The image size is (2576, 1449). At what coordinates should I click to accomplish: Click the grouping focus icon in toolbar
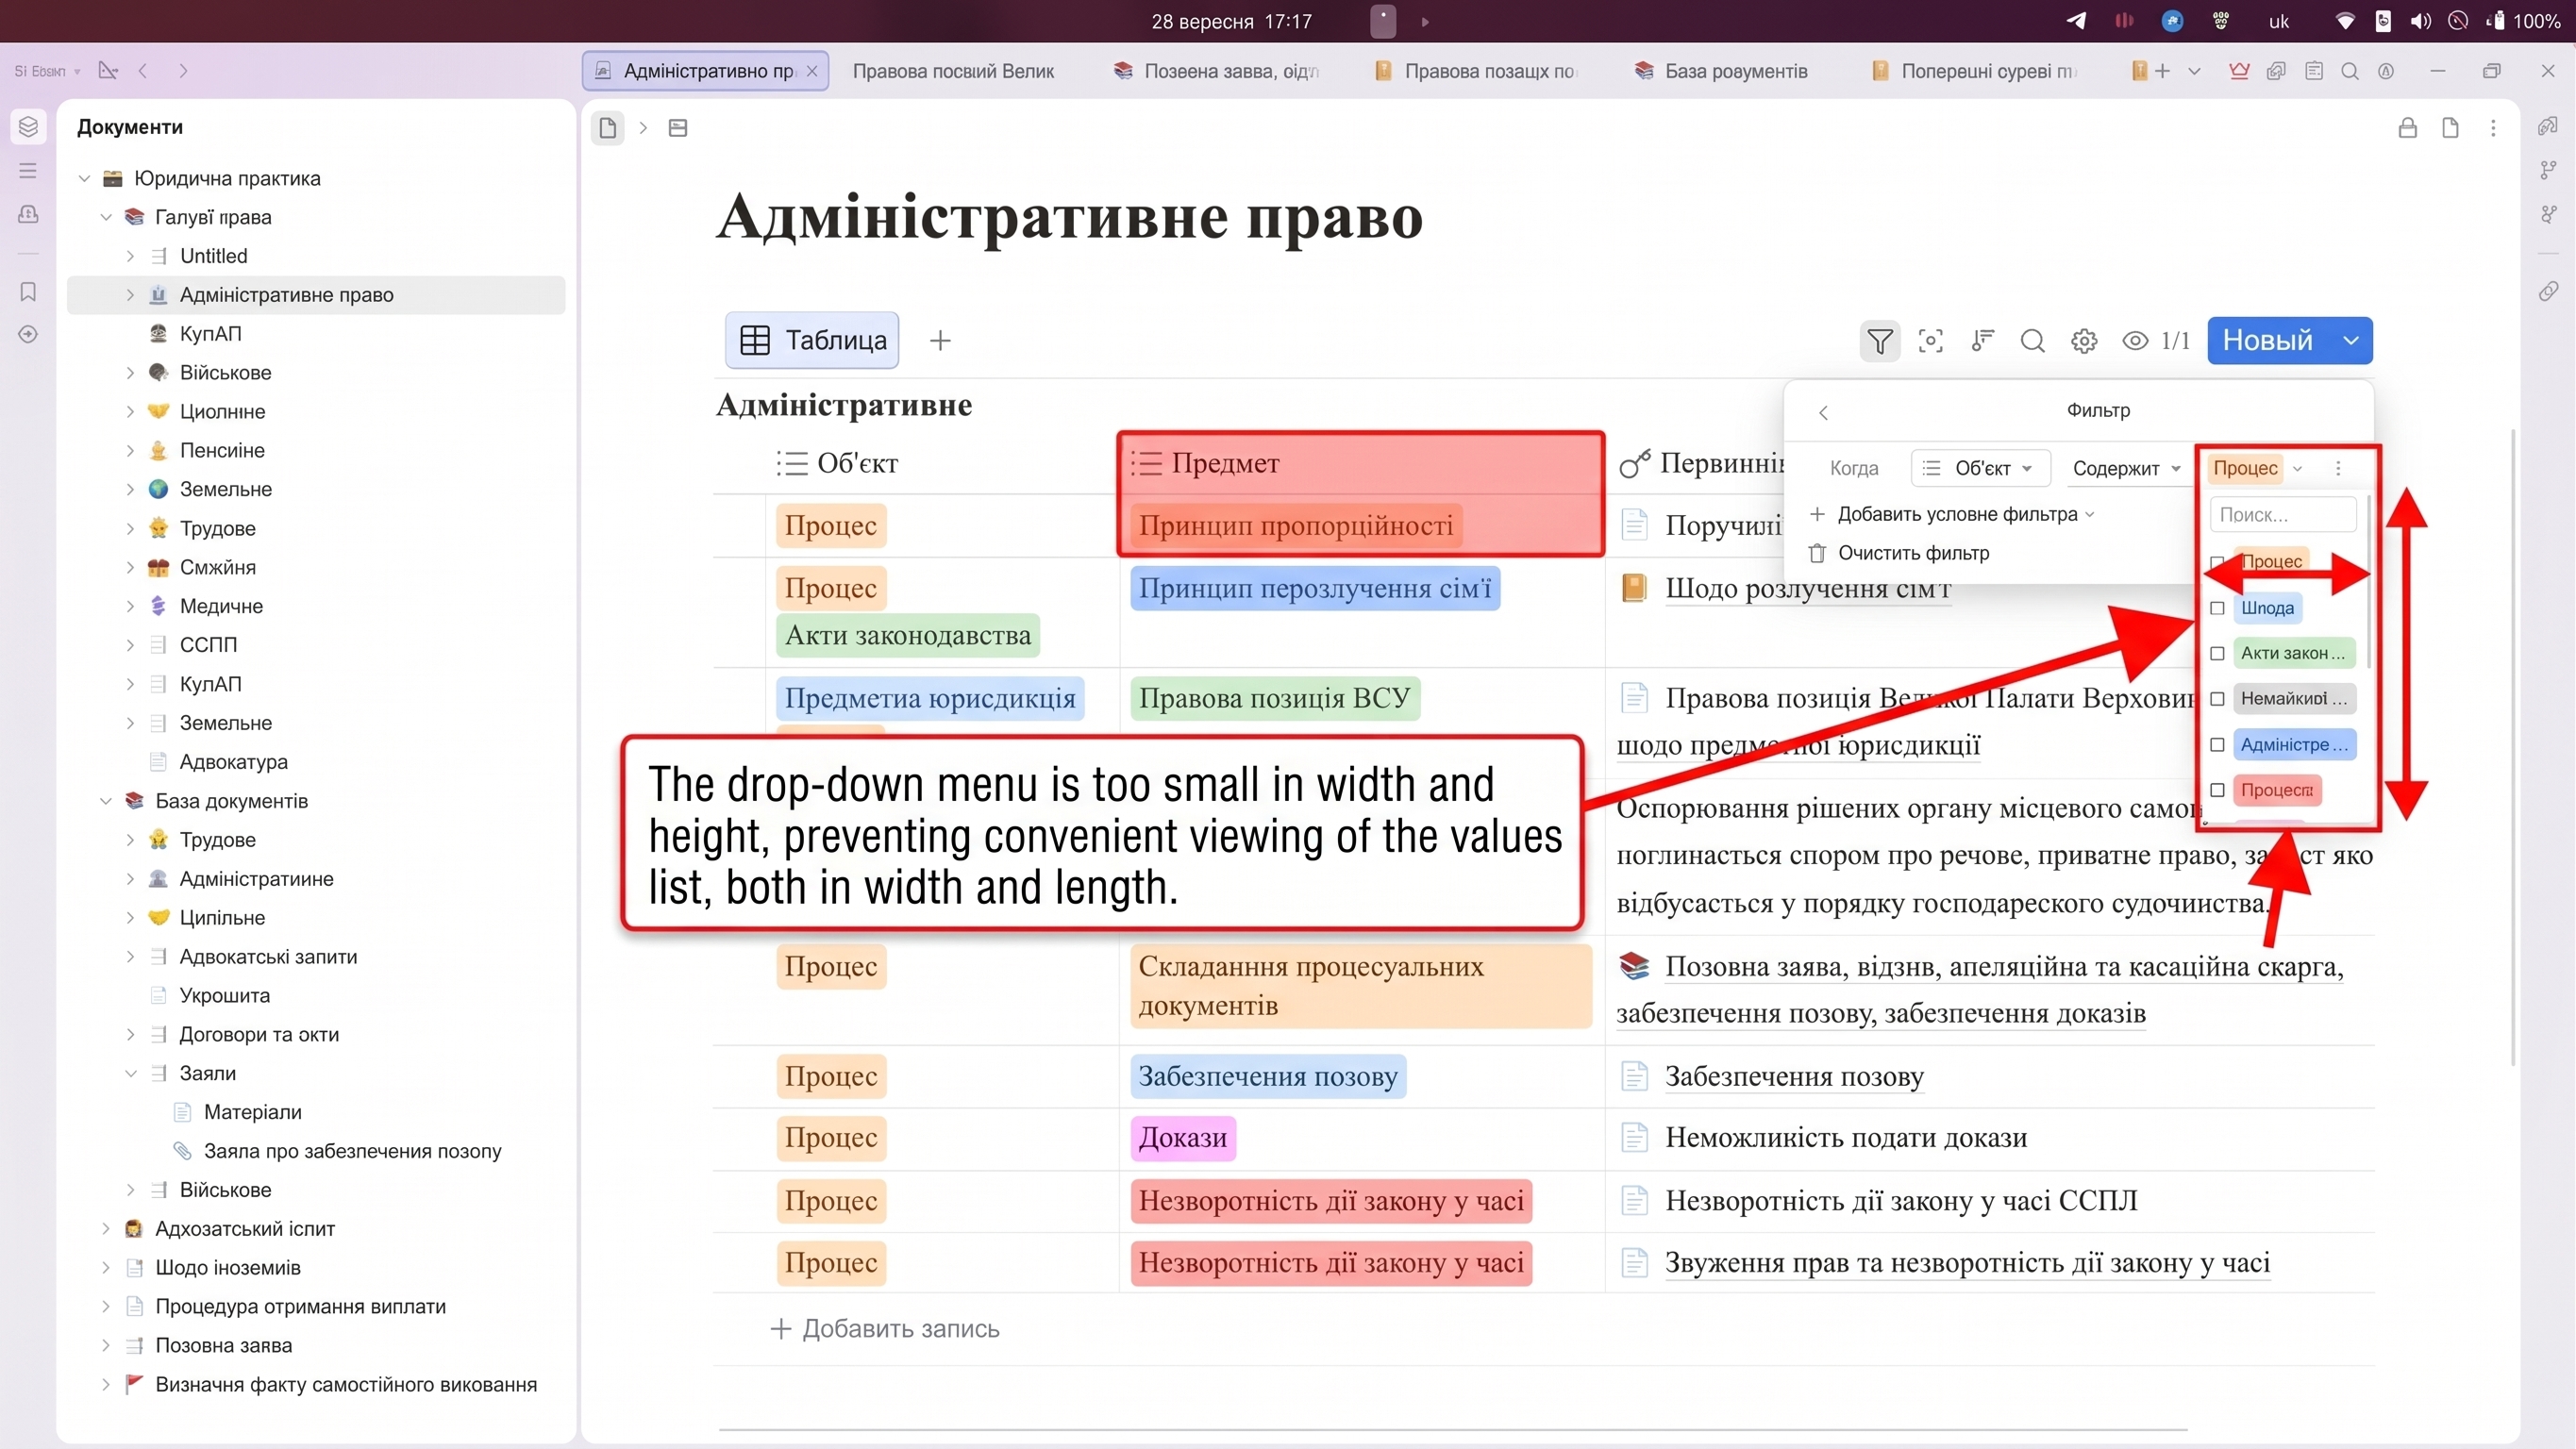(1930, 341)
